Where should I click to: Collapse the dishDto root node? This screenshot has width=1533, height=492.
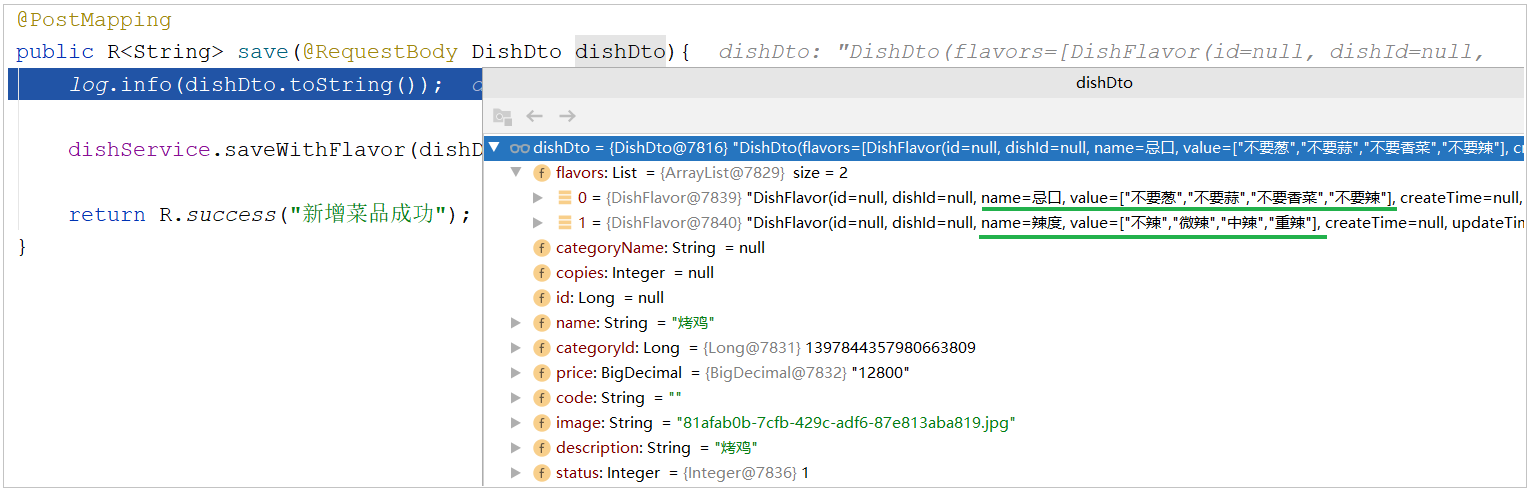494,148
